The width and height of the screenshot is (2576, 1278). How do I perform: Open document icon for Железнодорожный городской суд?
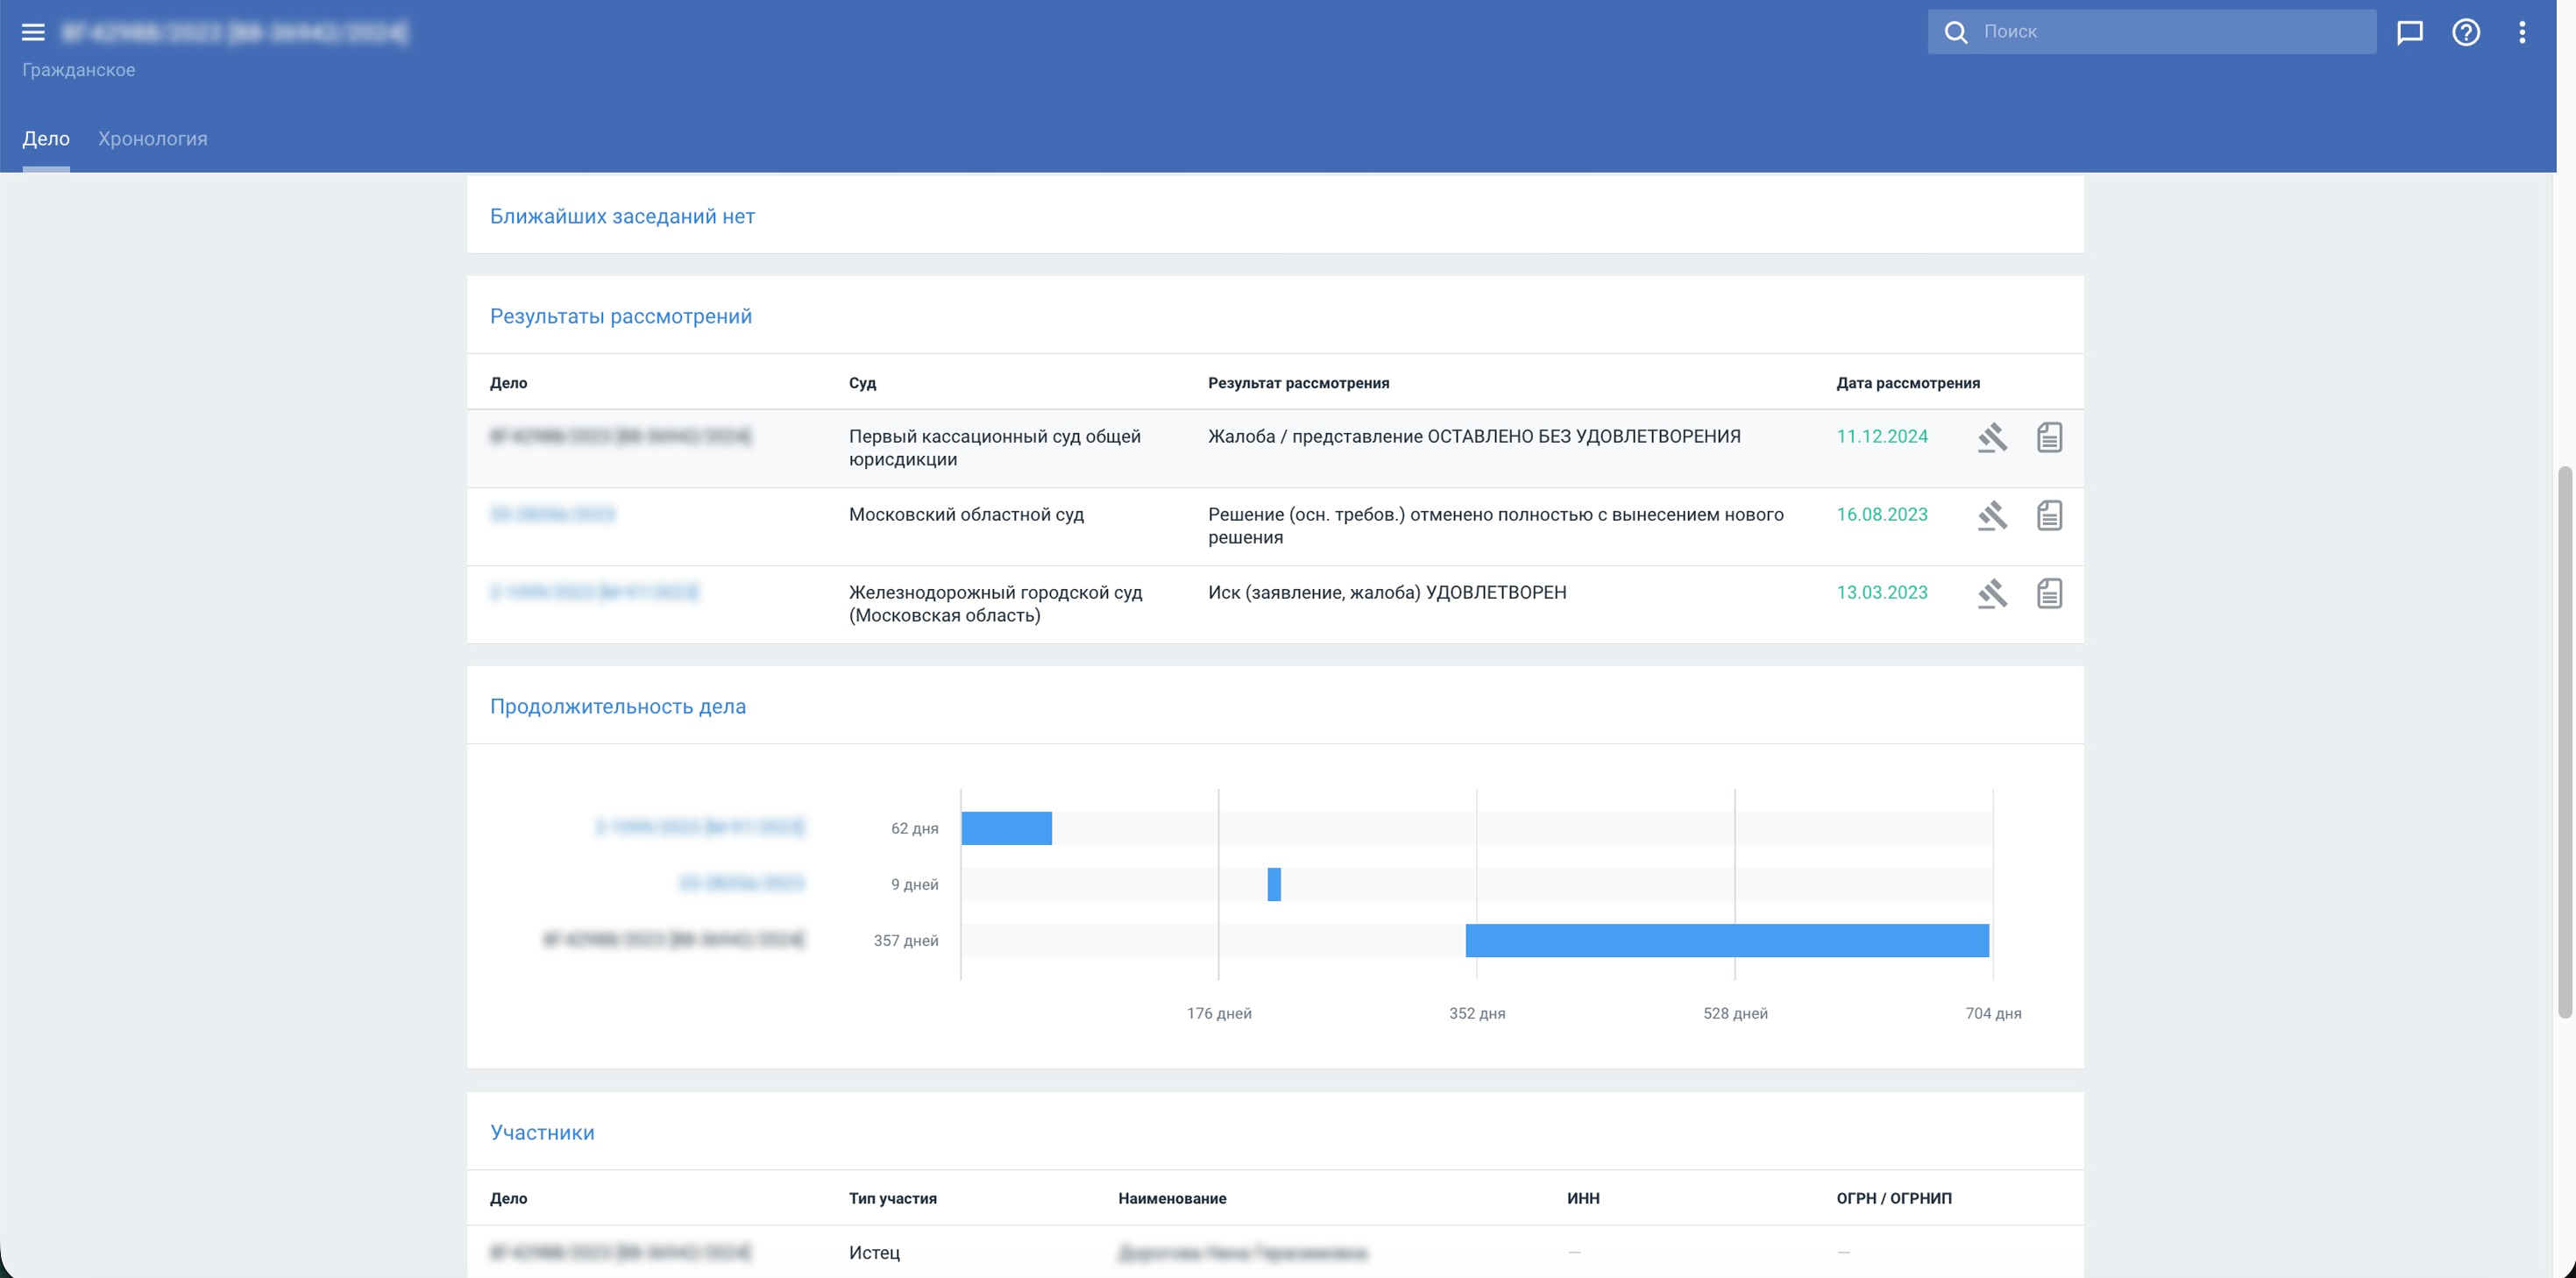click(2049, 593)
